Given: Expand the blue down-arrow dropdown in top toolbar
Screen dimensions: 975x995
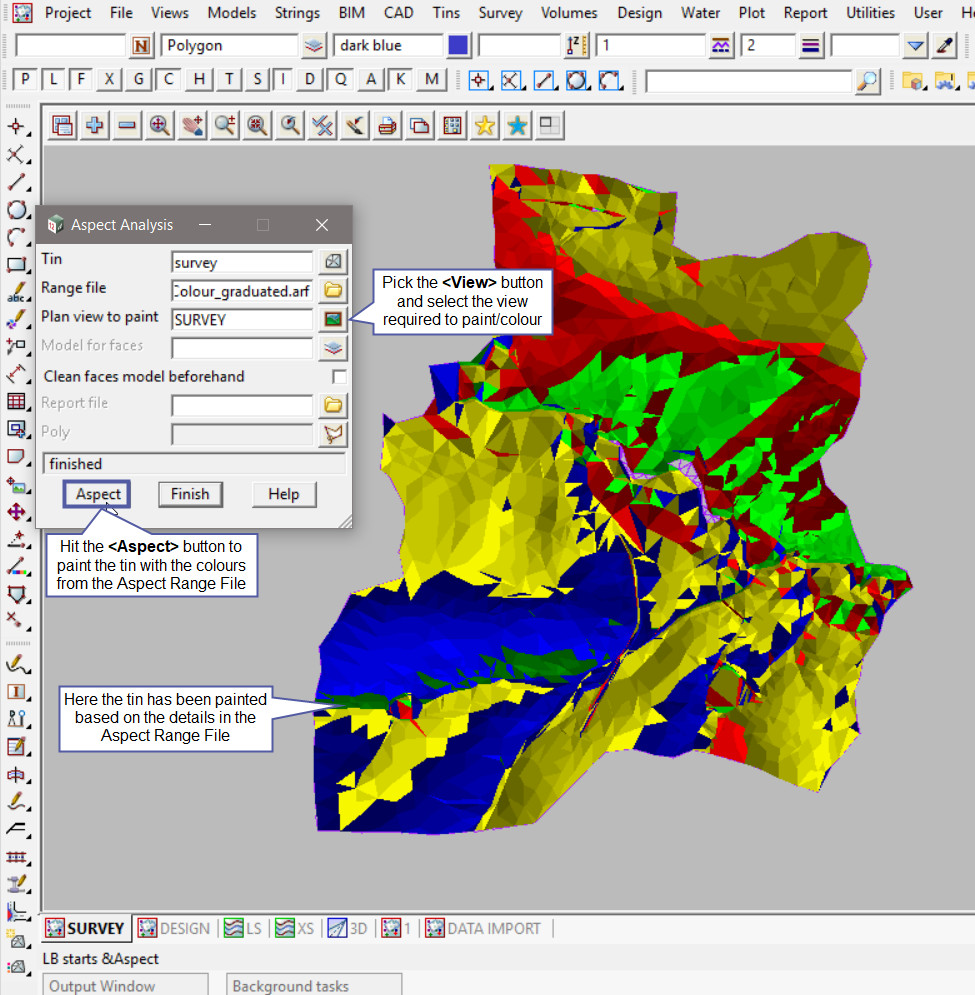Looking at the screenshot, I should pyautogui.click(x=916, y=46).
